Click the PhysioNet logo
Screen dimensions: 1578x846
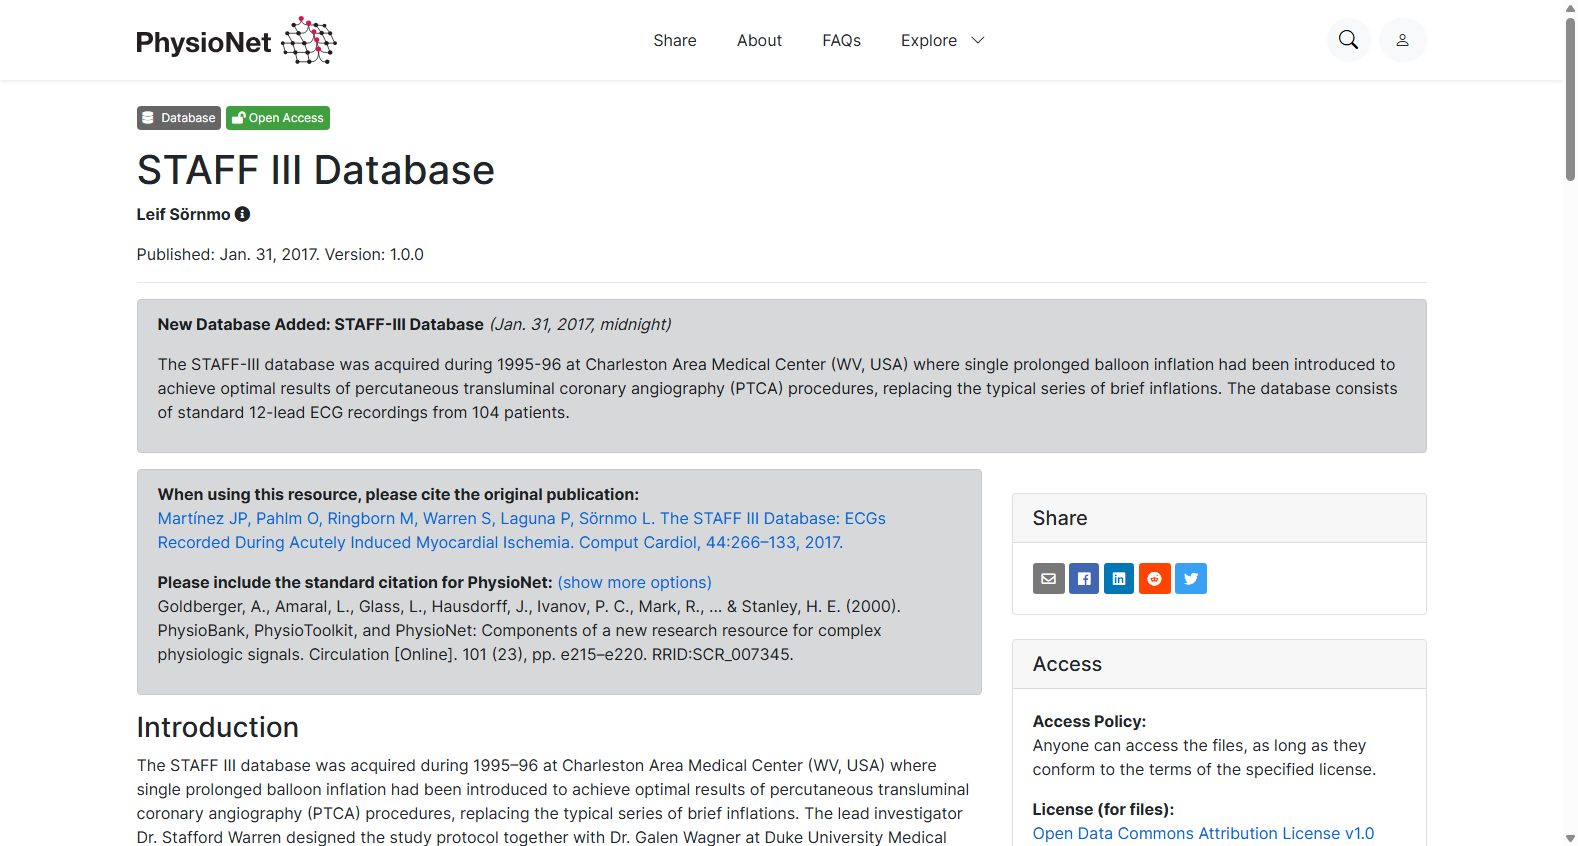coord(236,41)
